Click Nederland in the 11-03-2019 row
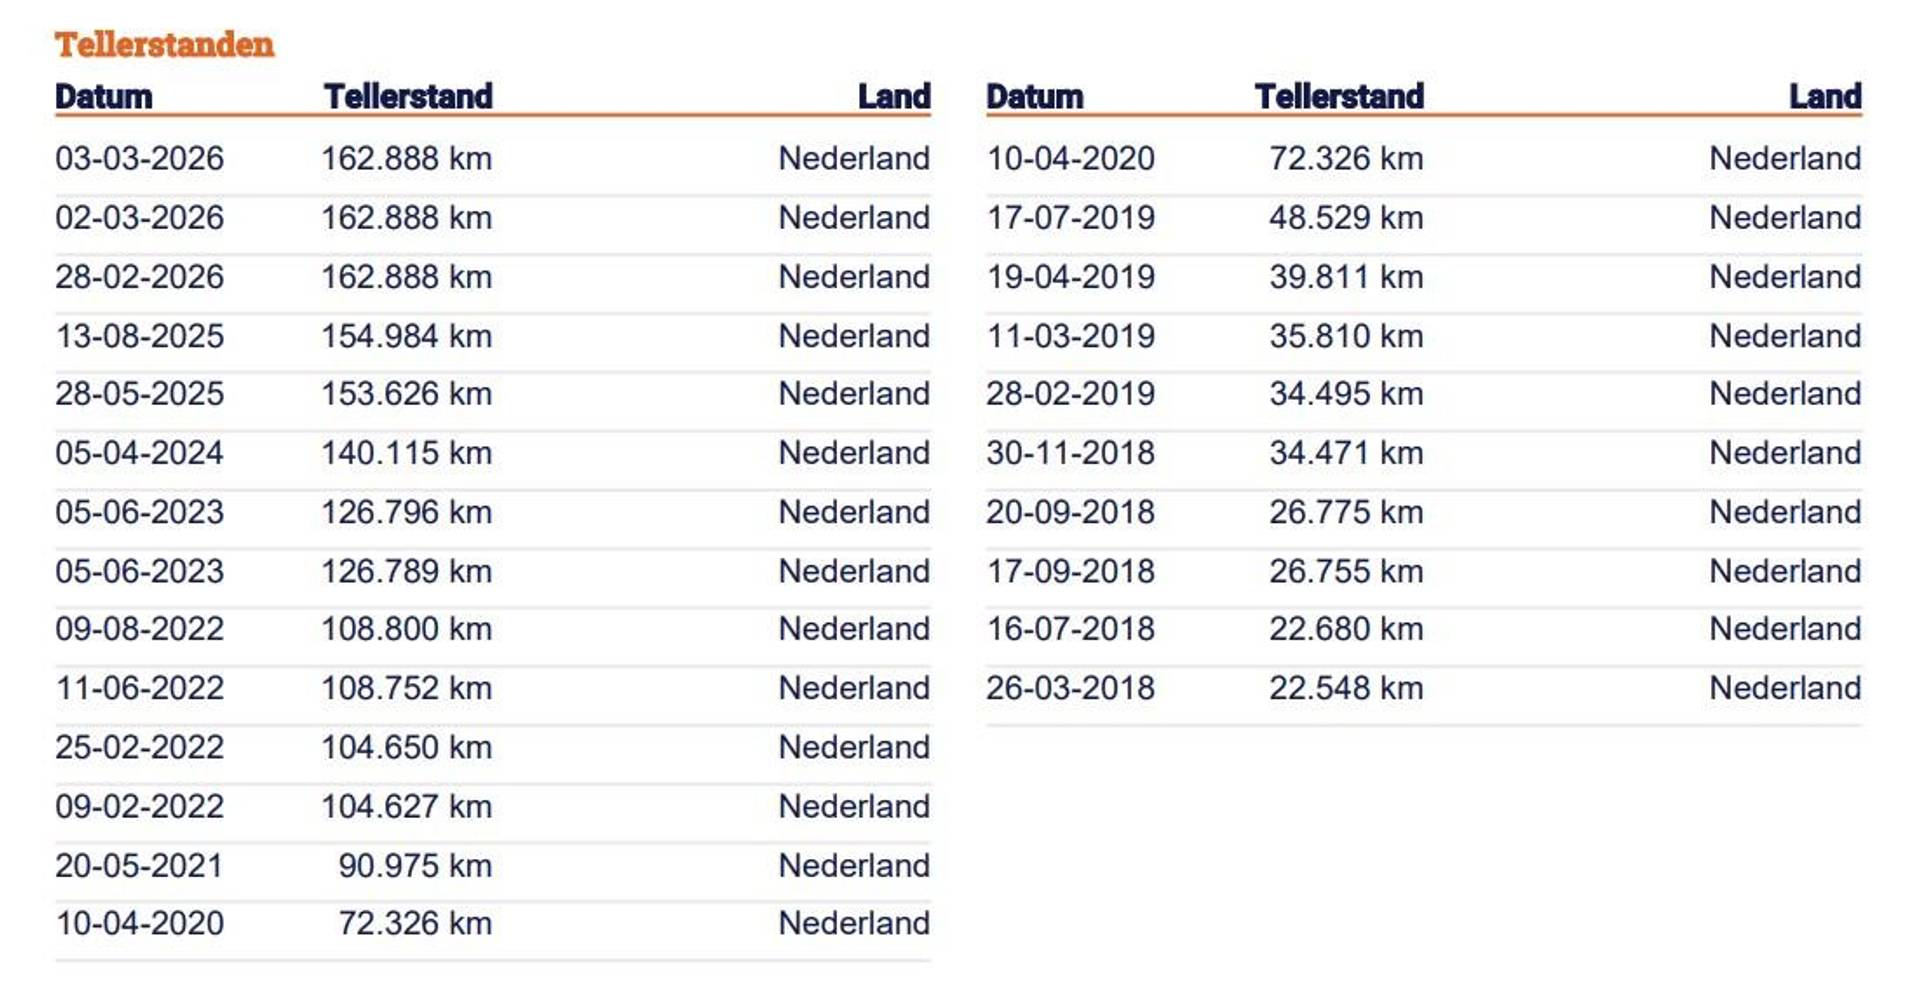Image resolution: width=1920 pixels, height=986 pixels. click(x=1785, y=336)
